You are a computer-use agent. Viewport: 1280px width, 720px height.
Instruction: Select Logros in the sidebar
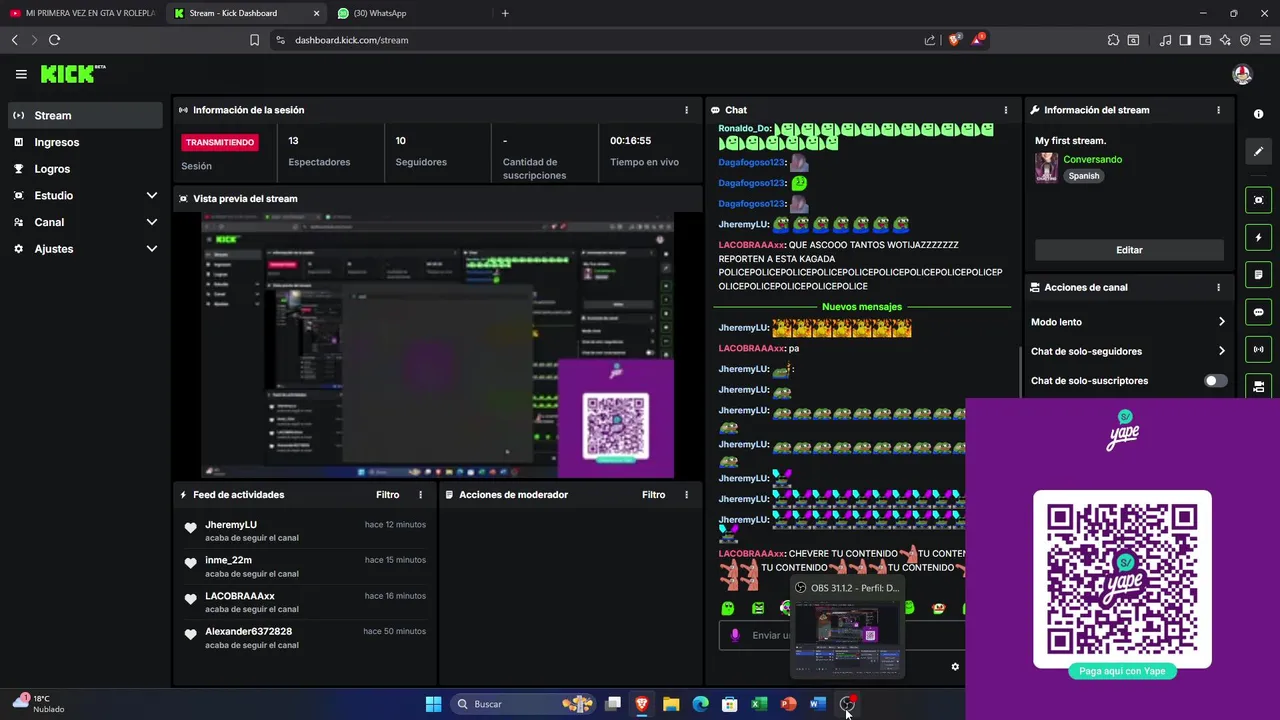(x=85, y=169)
